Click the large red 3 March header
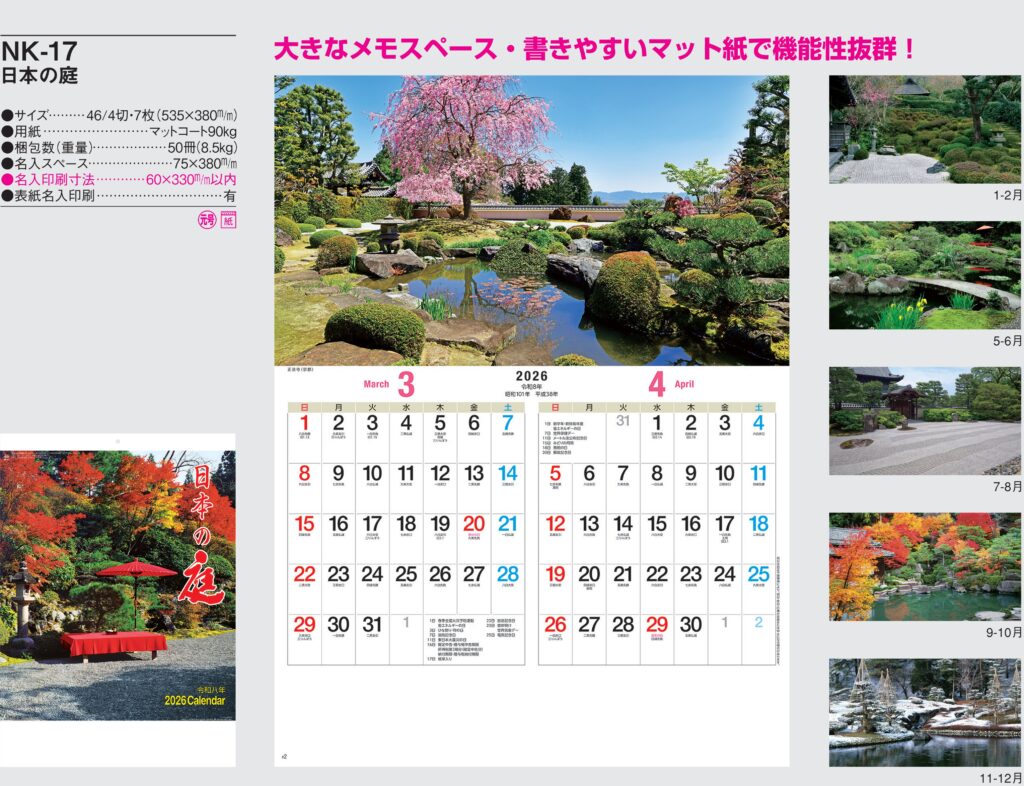Viewport: 1024px width, 786px height. click(405, 384)
